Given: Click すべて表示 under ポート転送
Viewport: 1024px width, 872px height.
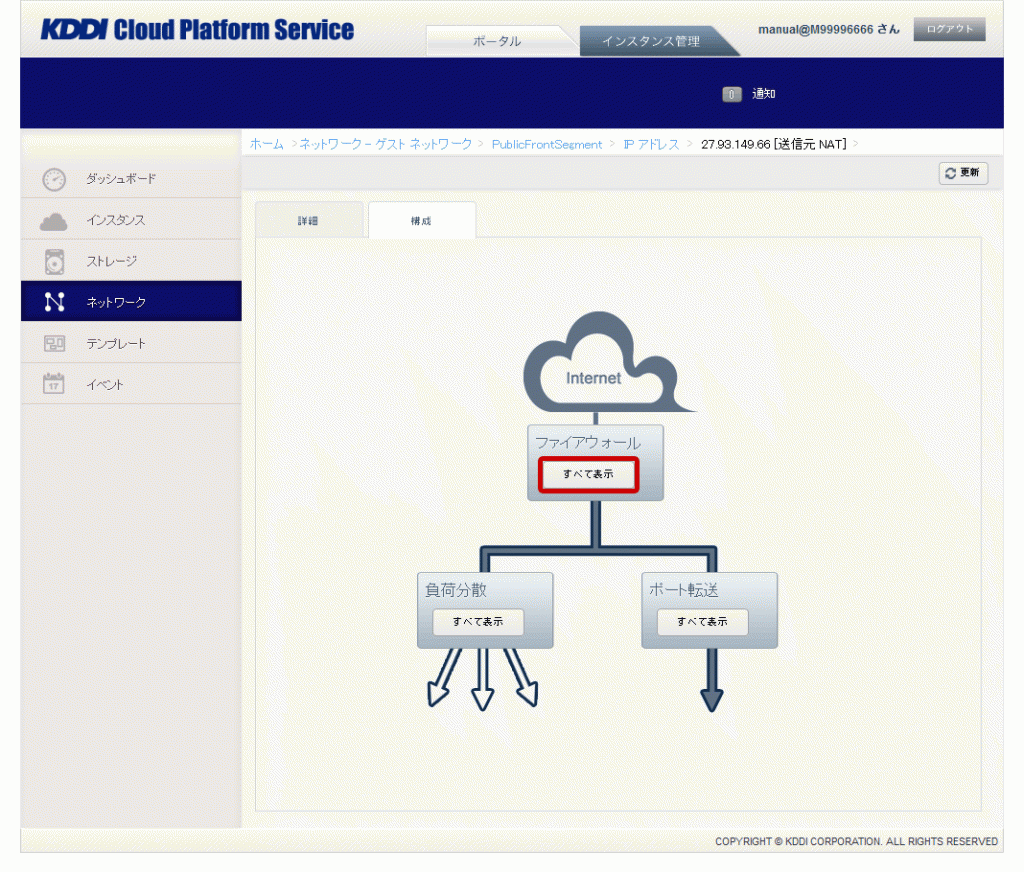Looking at the screenshot, I should click(x=702, y=622).
